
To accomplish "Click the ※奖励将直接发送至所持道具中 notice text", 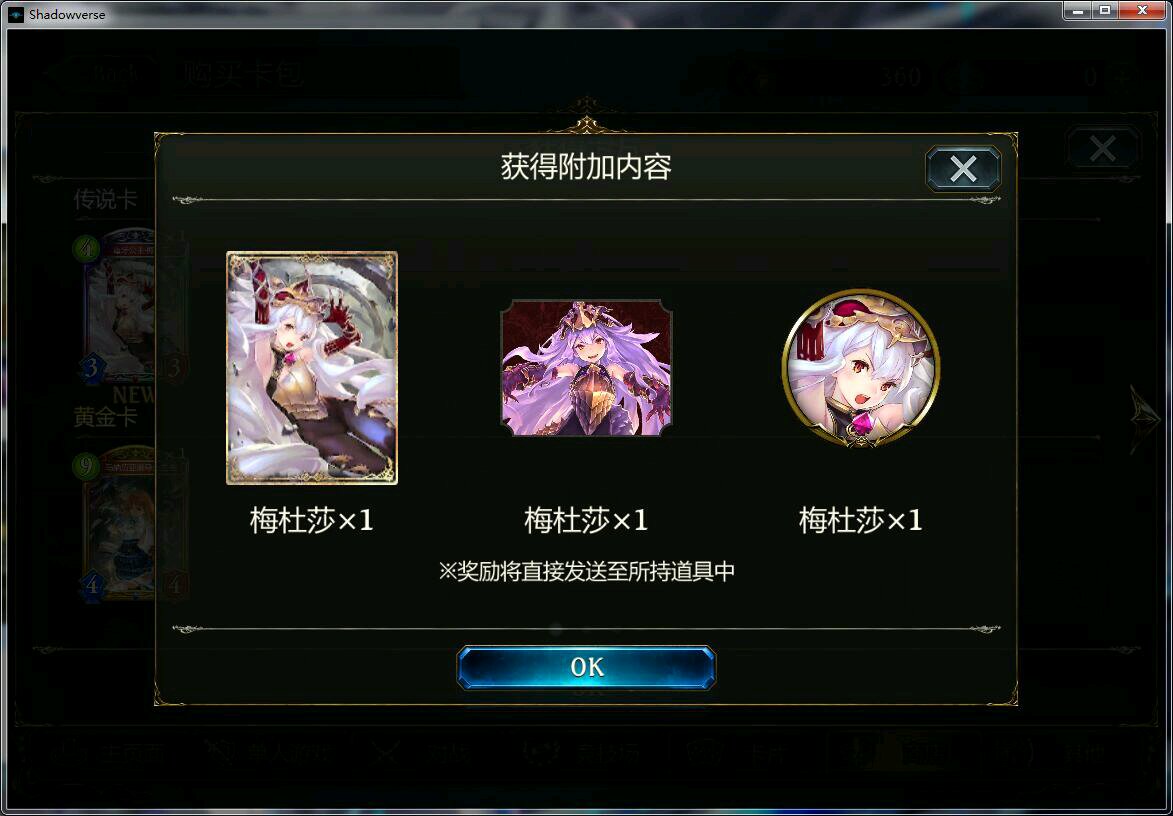I will (586, 571).
